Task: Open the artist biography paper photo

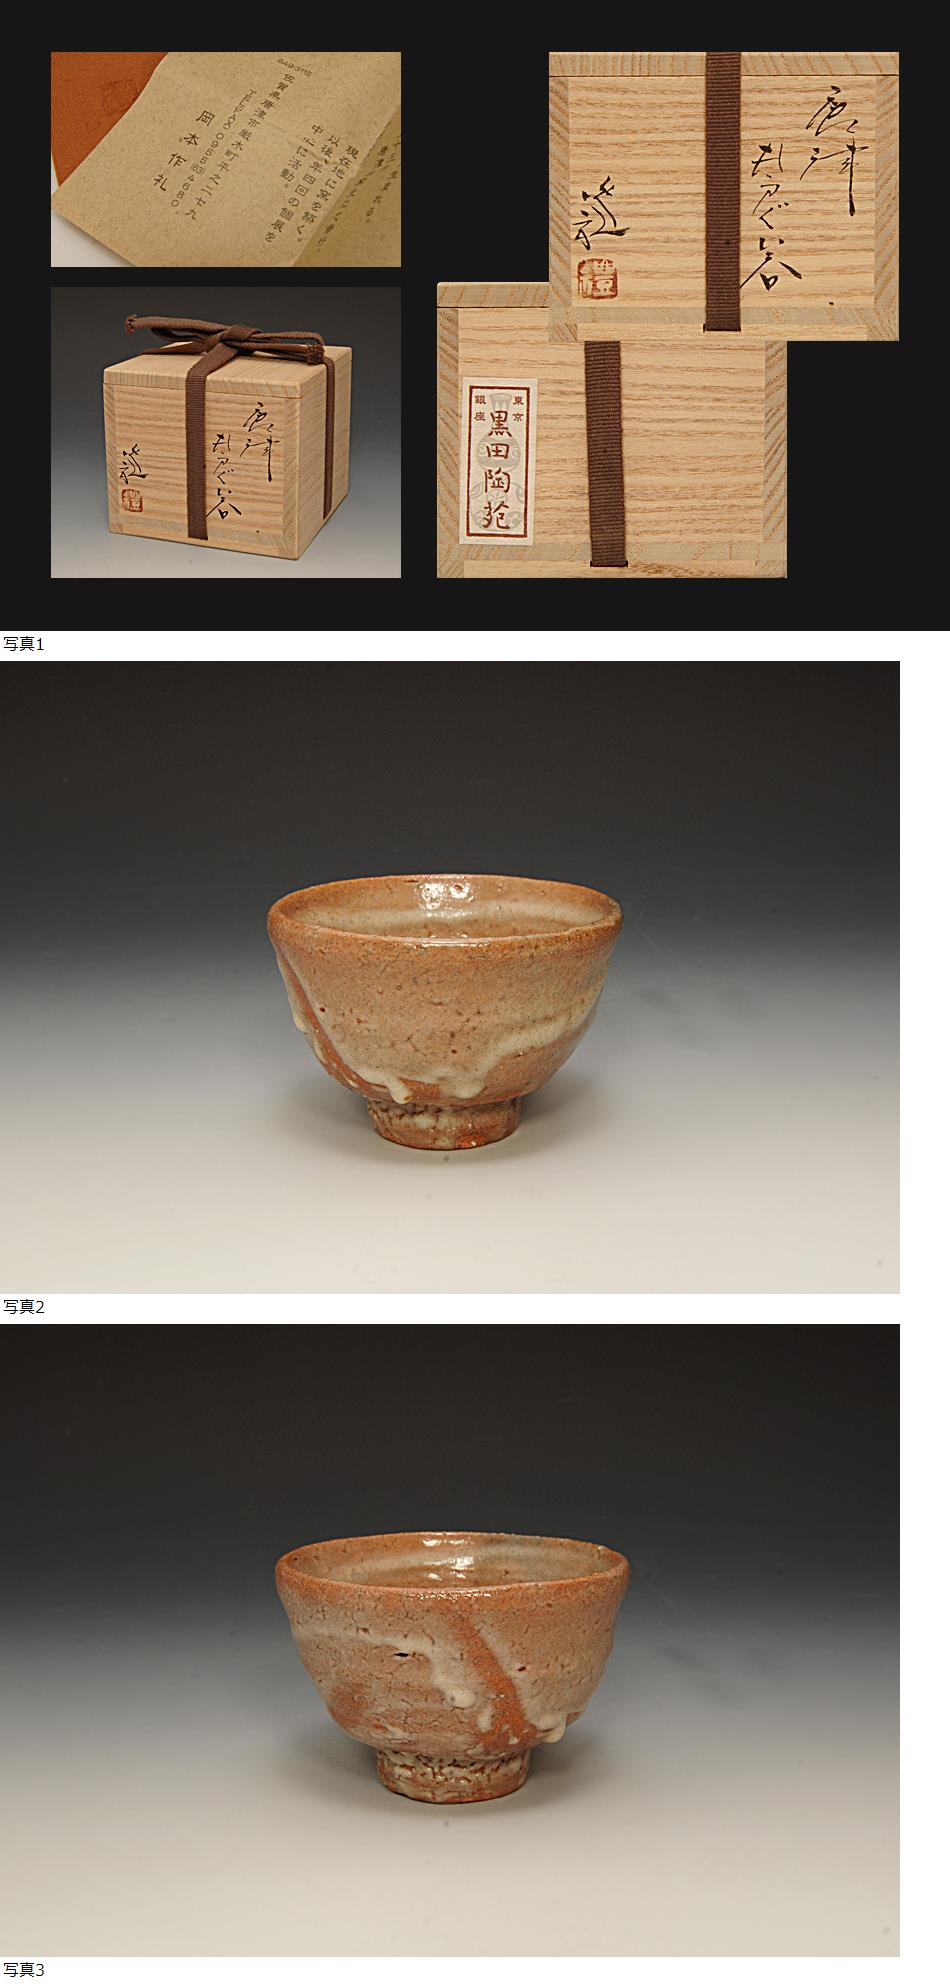Action: 226,160
